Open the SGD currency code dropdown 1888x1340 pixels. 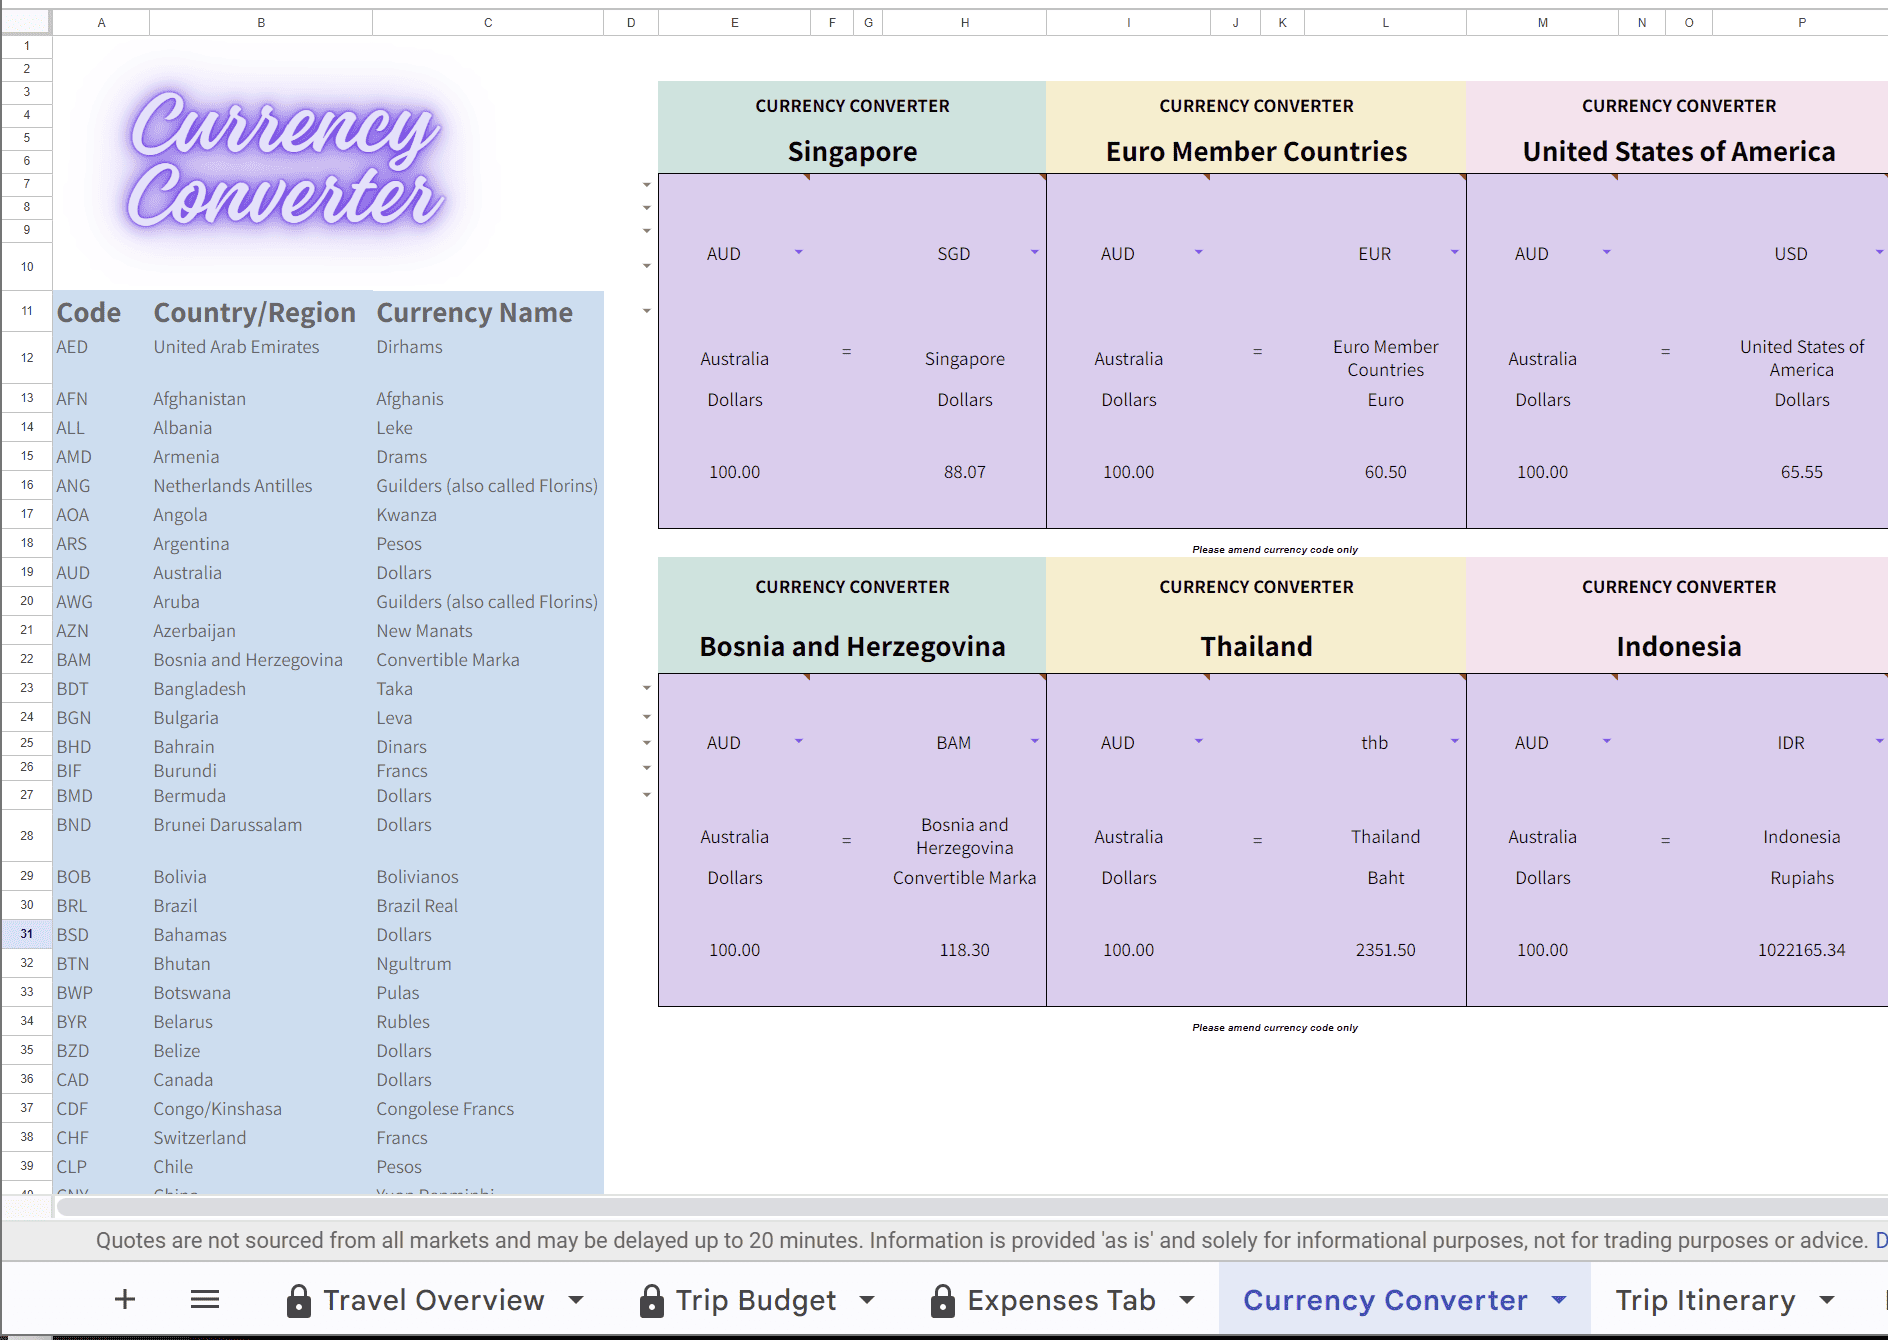click(1034, 252)
